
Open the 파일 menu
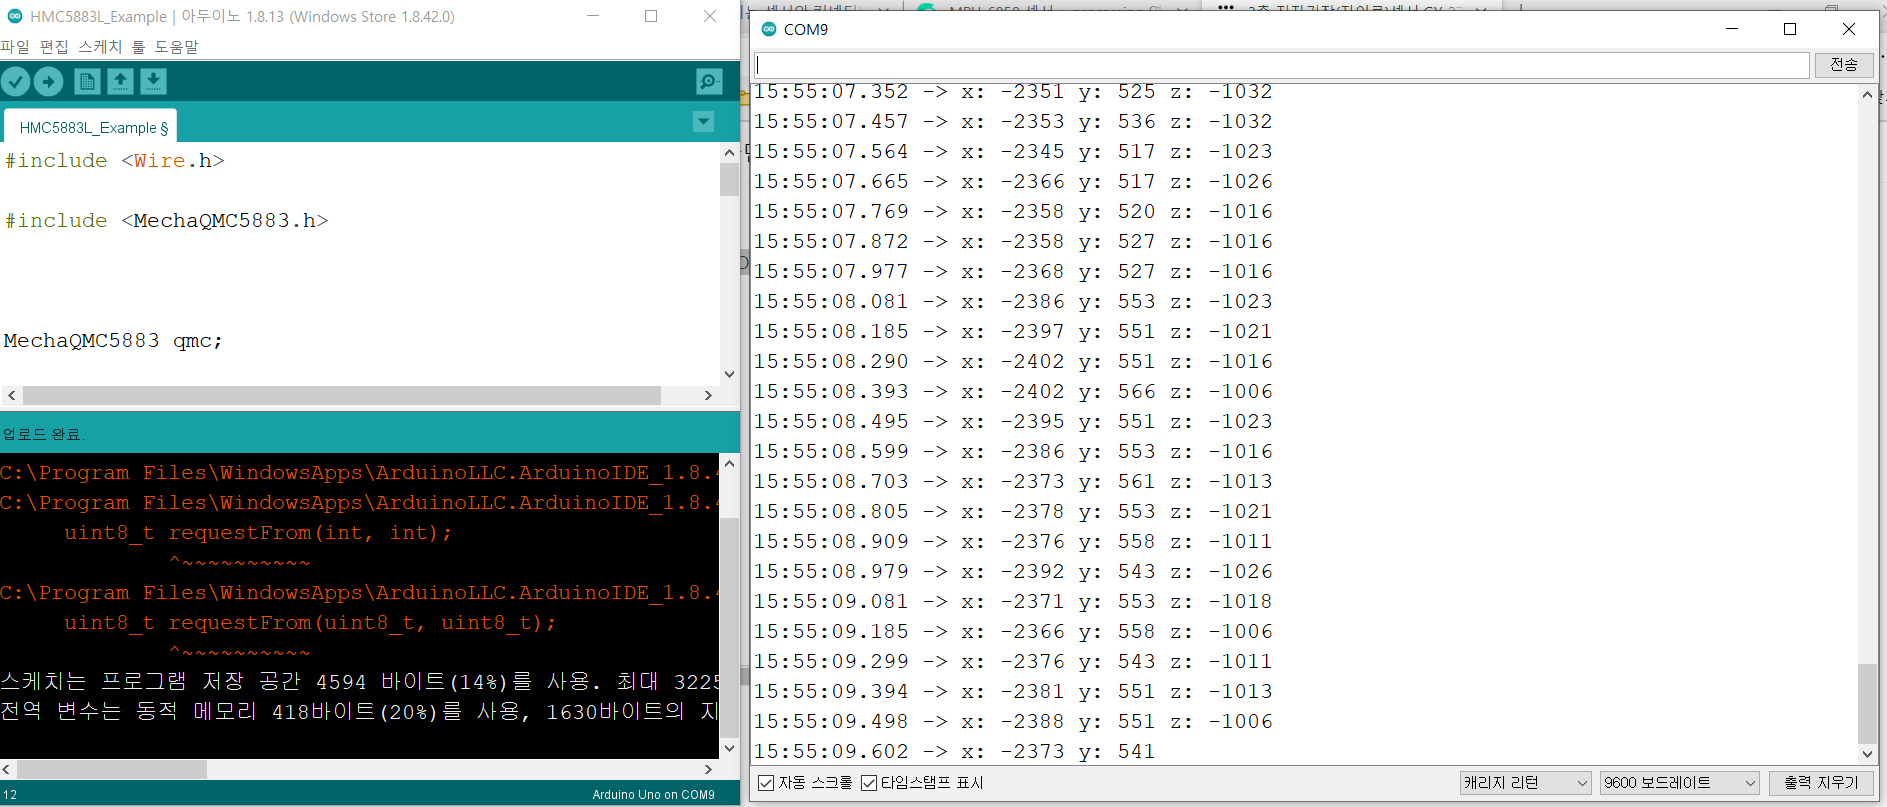[x=15, y=47]
